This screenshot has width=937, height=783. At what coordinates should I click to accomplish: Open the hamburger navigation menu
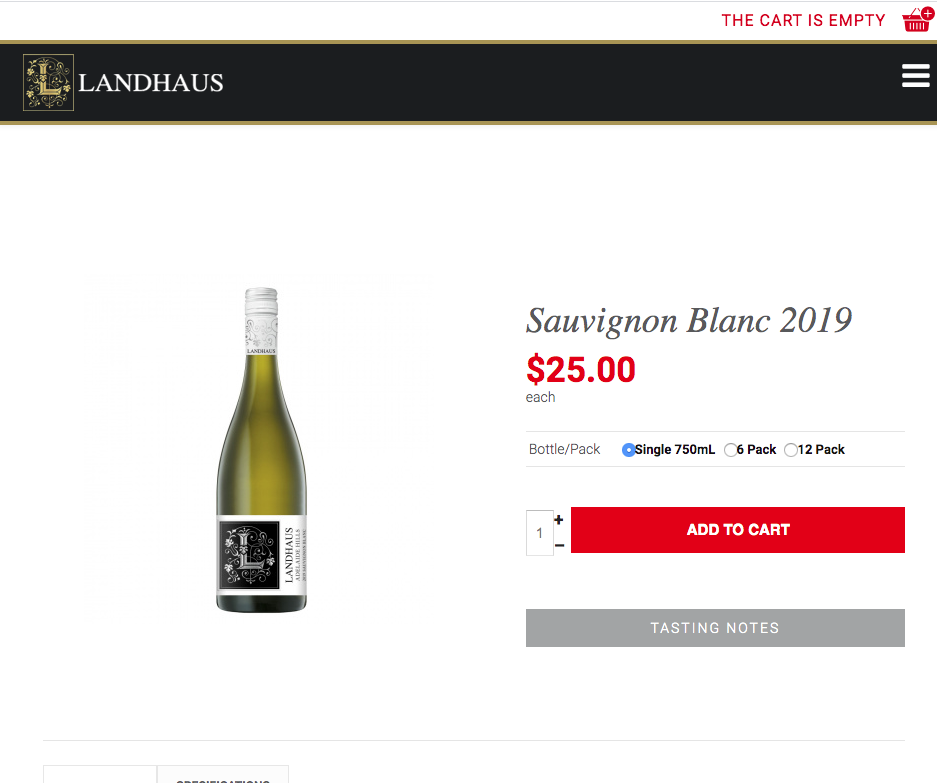click(x=915, y=76)
